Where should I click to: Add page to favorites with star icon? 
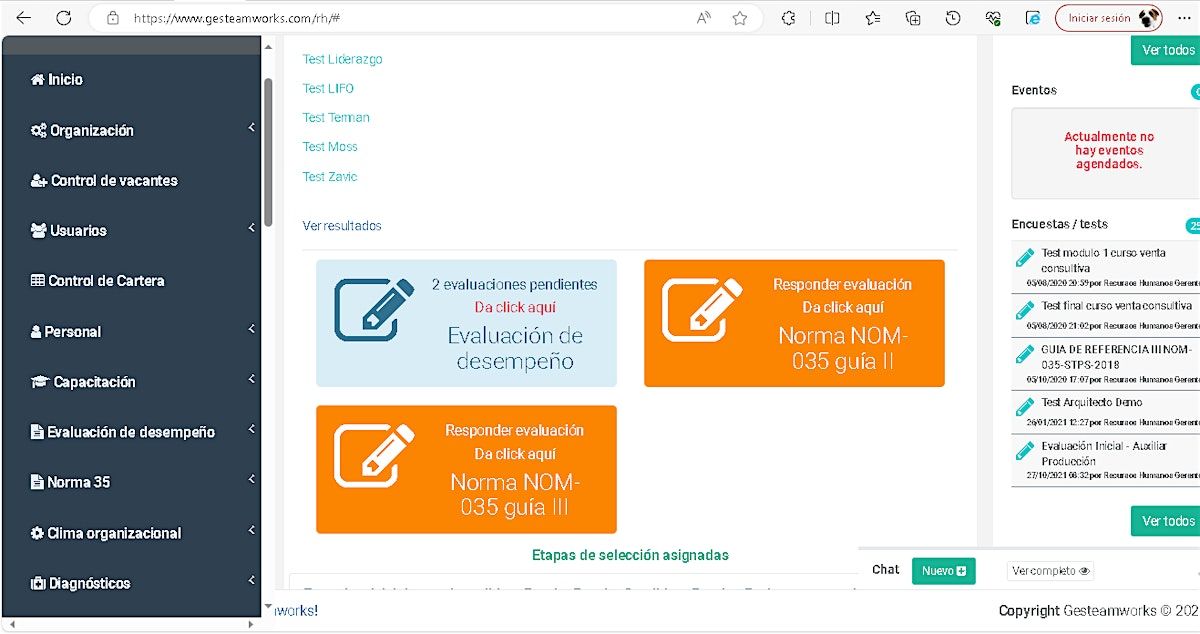740,18
